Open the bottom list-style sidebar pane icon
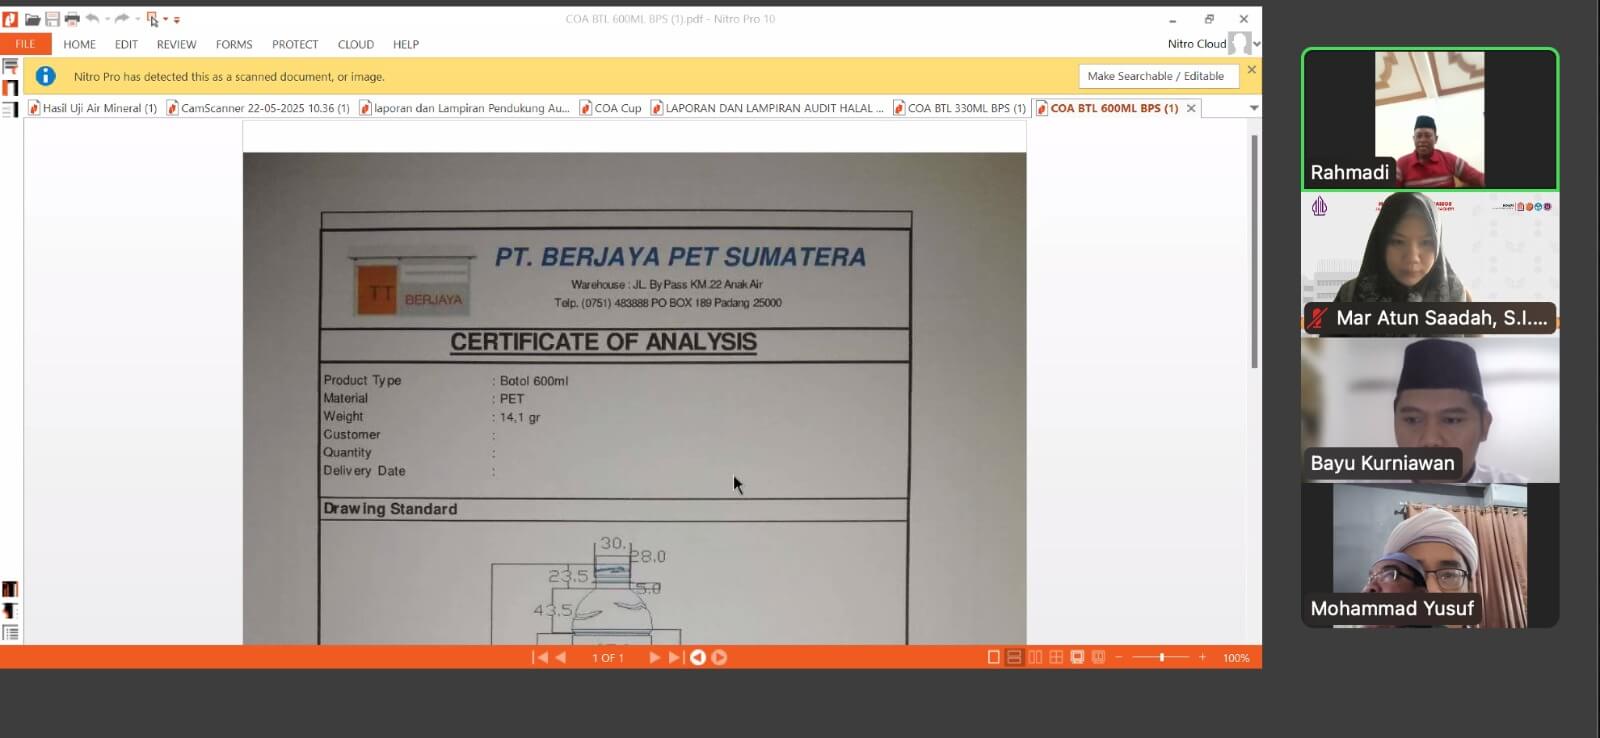 10,633
